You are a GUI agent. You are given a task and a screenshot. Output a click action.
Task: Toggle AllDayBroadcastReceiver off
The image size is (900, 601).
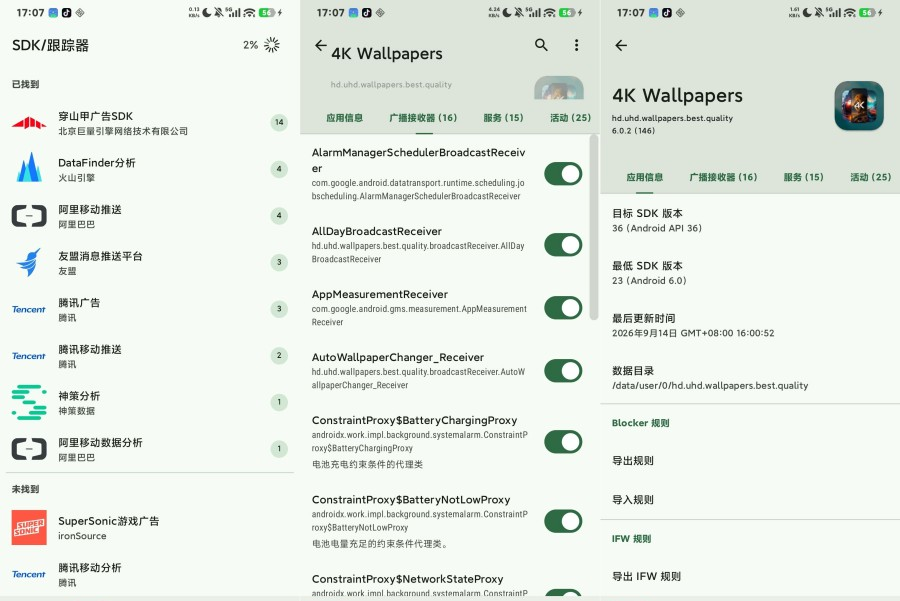point(563,245)
